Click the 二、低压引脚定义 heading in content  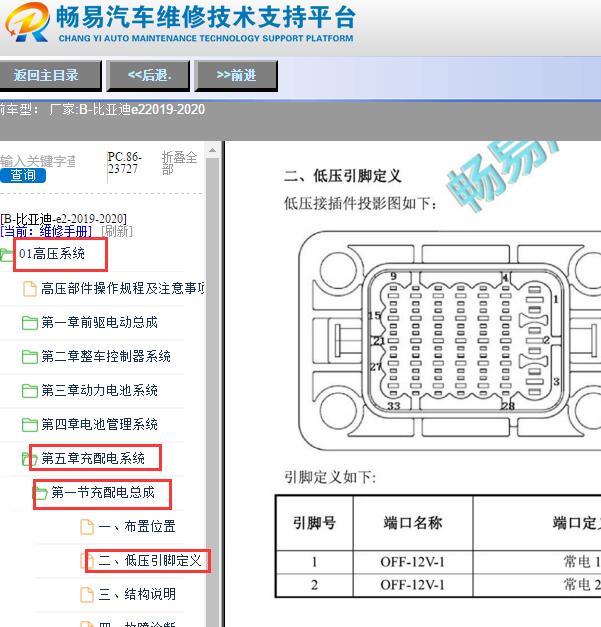click(x=343, y=176)
